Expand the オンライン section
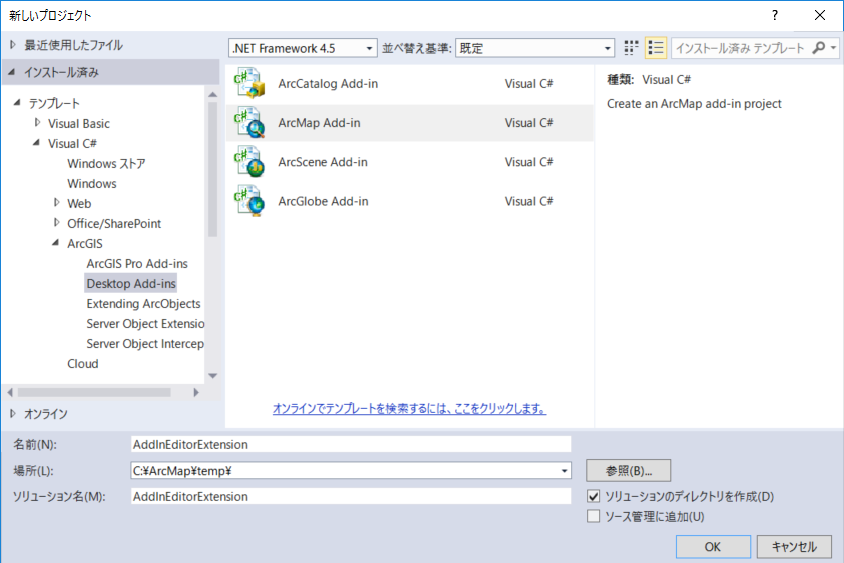Image resolution: width=844 pixels, height=563 pixels. (x=13, y=413)
